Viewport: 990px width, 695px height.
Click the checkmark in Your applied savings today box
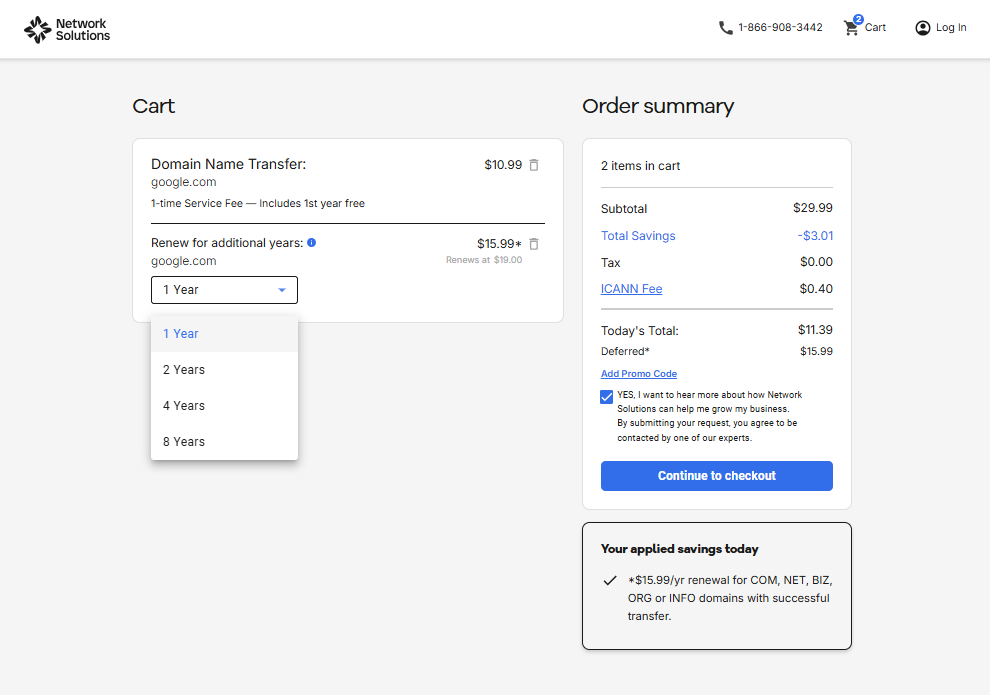tap(611, 580)
